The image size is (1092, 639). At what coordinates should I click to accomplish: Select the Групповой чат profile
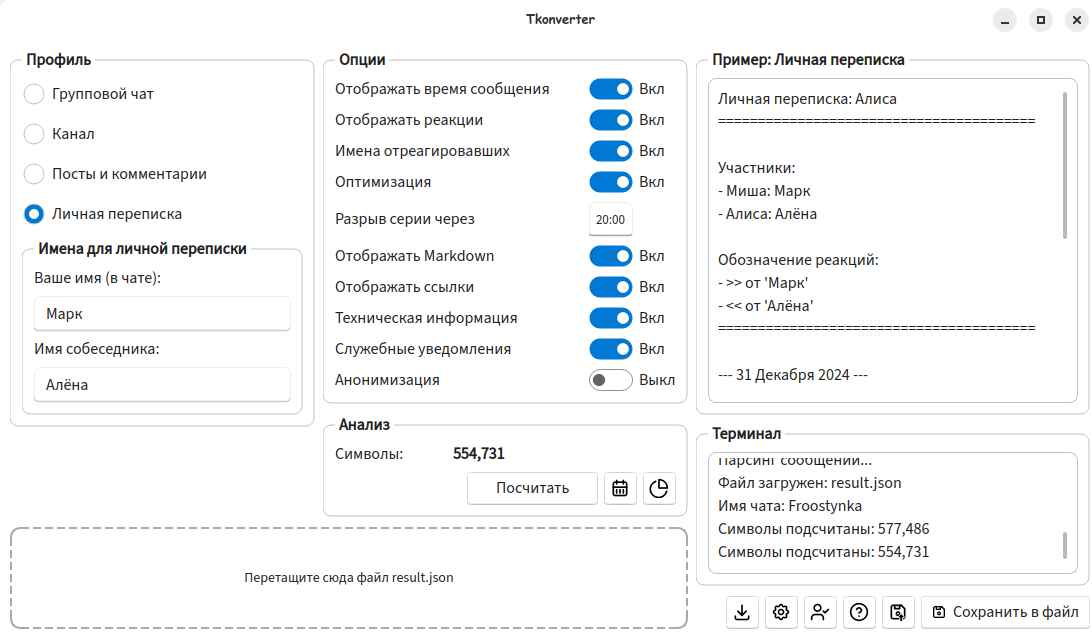click(x=34, y=94)
